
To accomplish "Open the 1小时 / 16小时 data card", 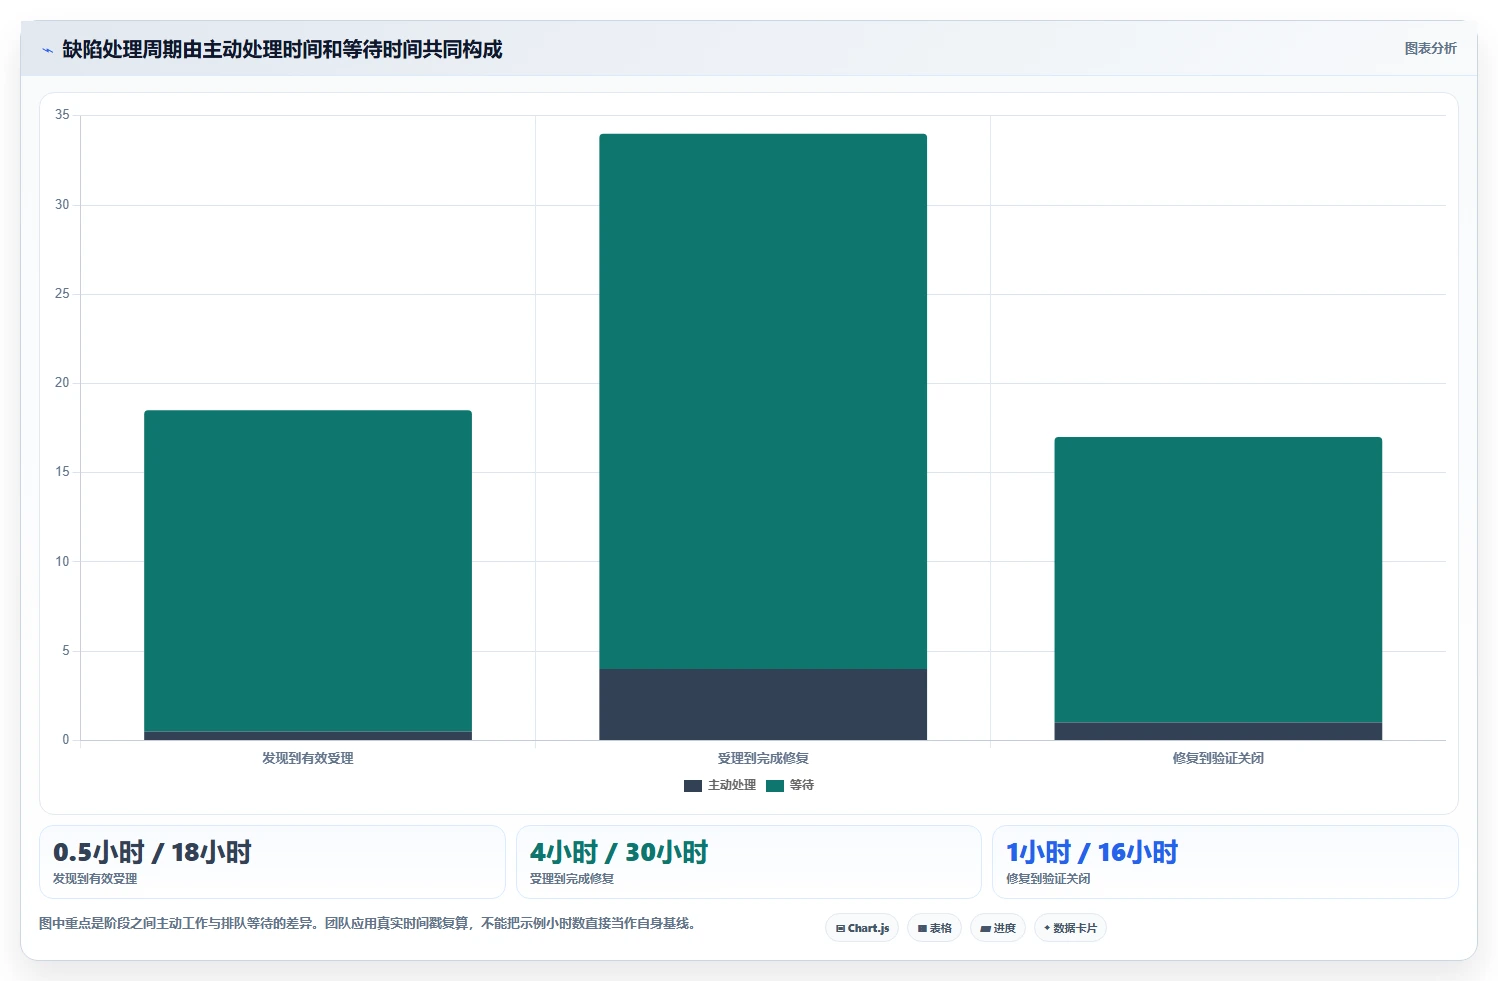I will (x=1225, y=862).
